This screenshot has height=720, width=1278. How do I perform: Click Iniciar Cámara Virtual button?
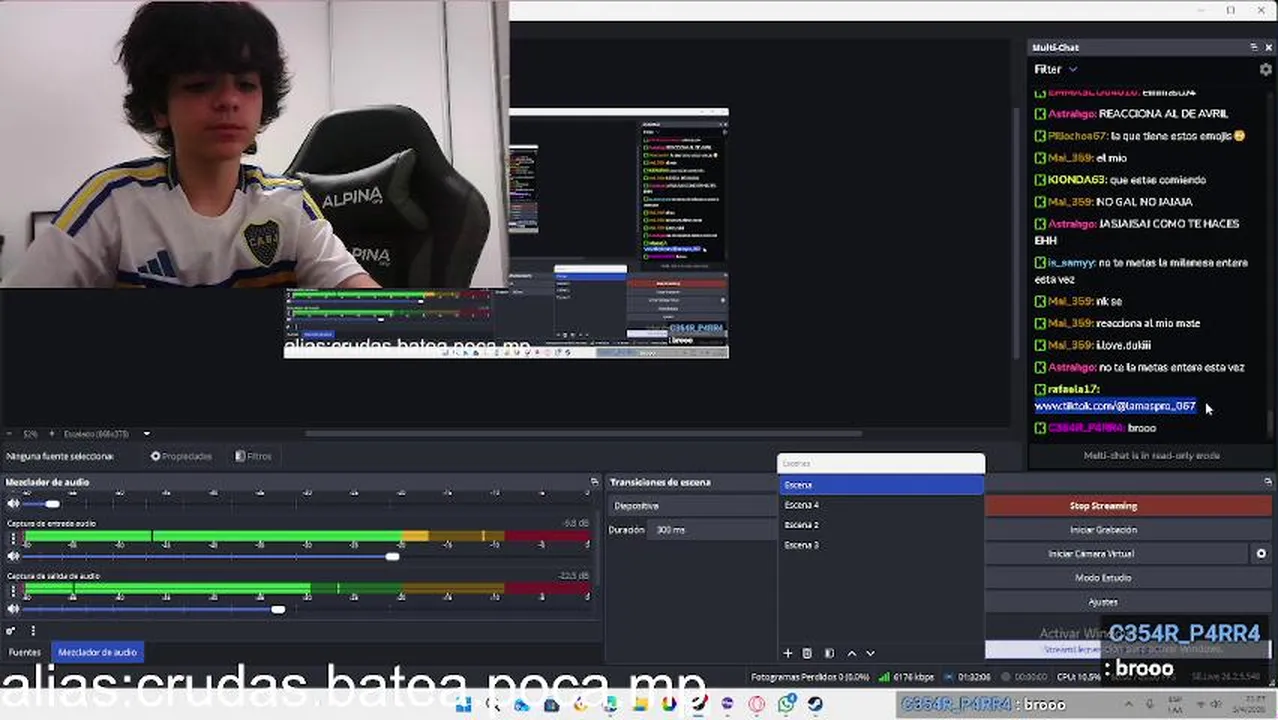click(1091, 554)
